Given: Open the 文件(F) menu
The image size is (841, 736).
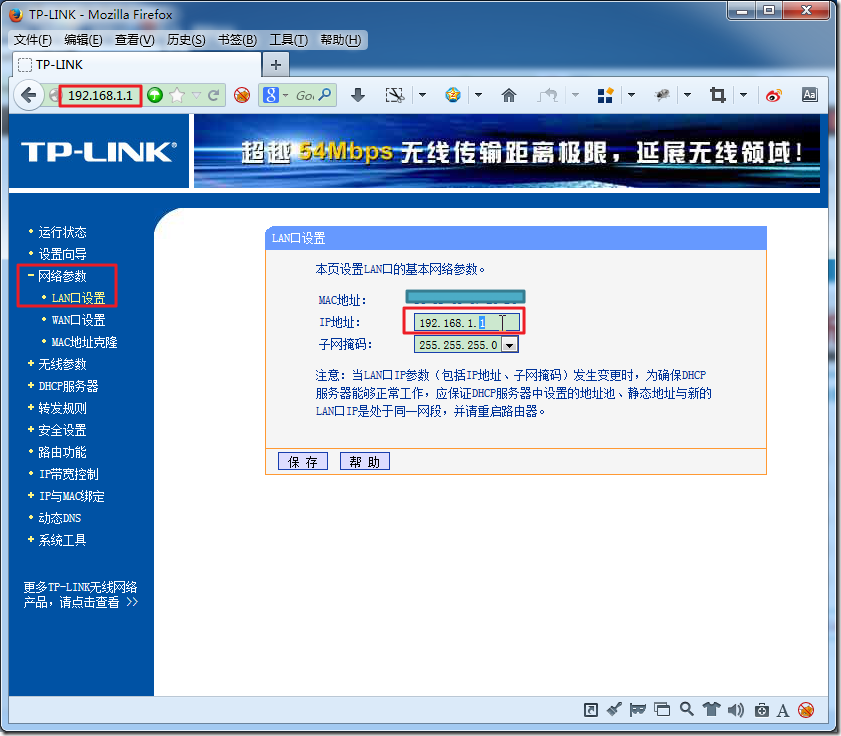Looking at the screenshot, I should (32, 40).
